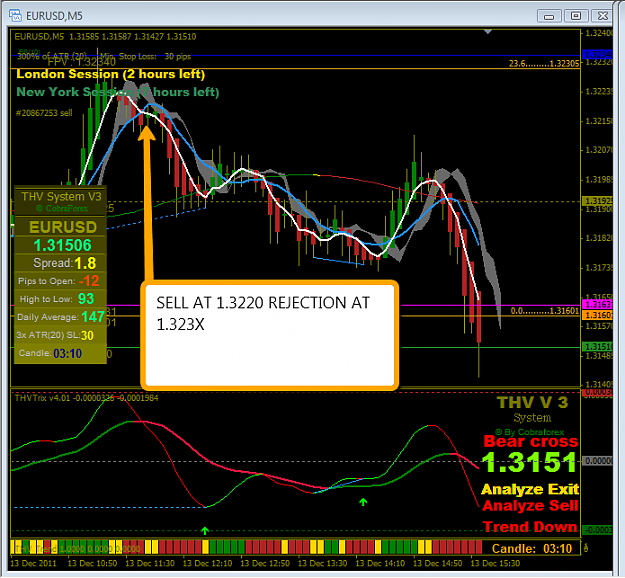
Task: Click the '23.6.........1.32305' Fibonacci level label
Action: (544, 63)
